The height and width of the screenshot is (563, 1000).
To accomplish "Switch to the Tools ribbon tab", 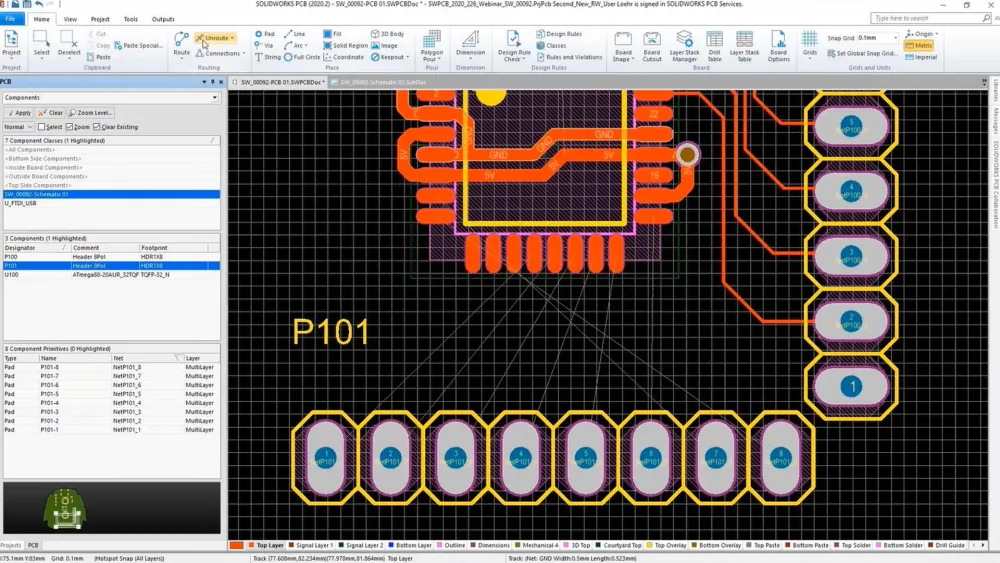I will (131, 19).
